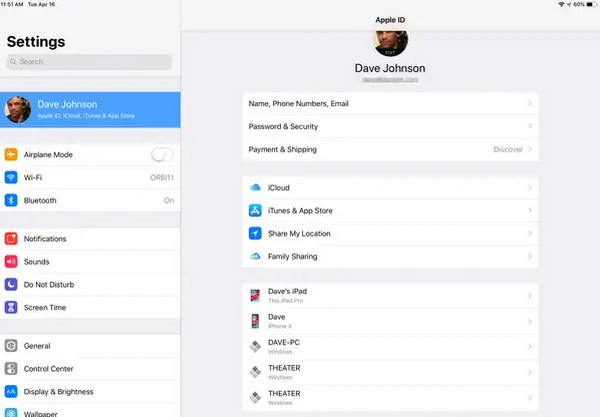
Task: Open Password & Security settings
Action: click(x=390, y=126)
